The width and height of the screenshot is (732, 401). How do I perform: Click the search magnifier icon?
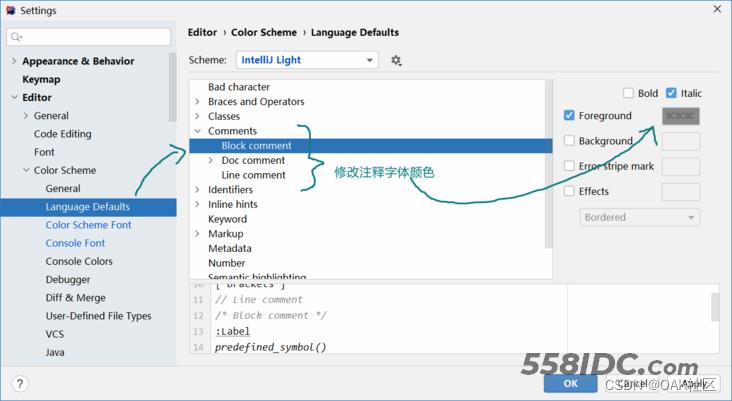[x=16, y=37]
